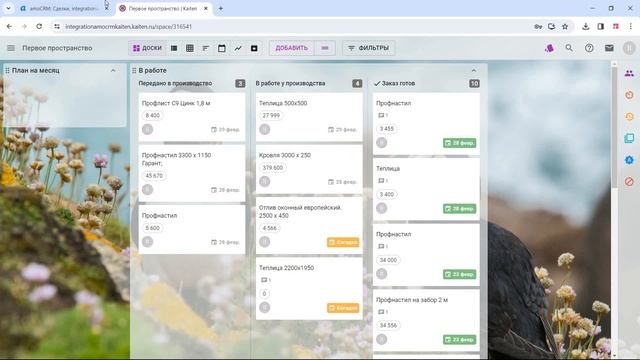The width and height of the screenshot is (640, 360).
Task: Open the Профнастил card priced 5 600
Action: click(x=192, y=229)
